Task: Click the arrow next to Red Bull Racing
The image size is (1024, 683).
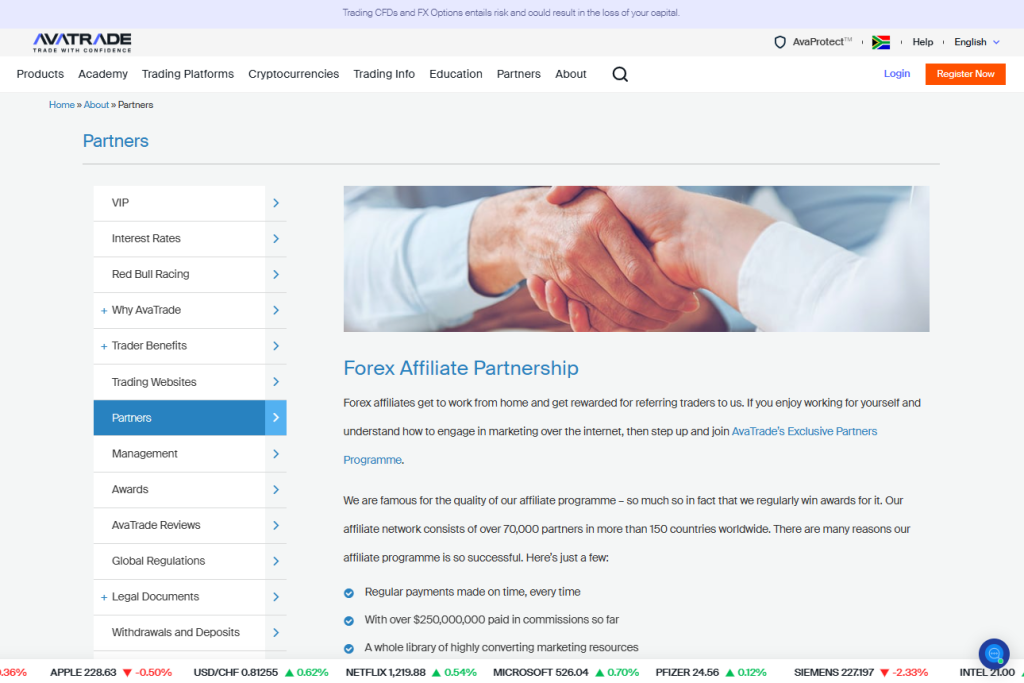Action: coord(276,274)
